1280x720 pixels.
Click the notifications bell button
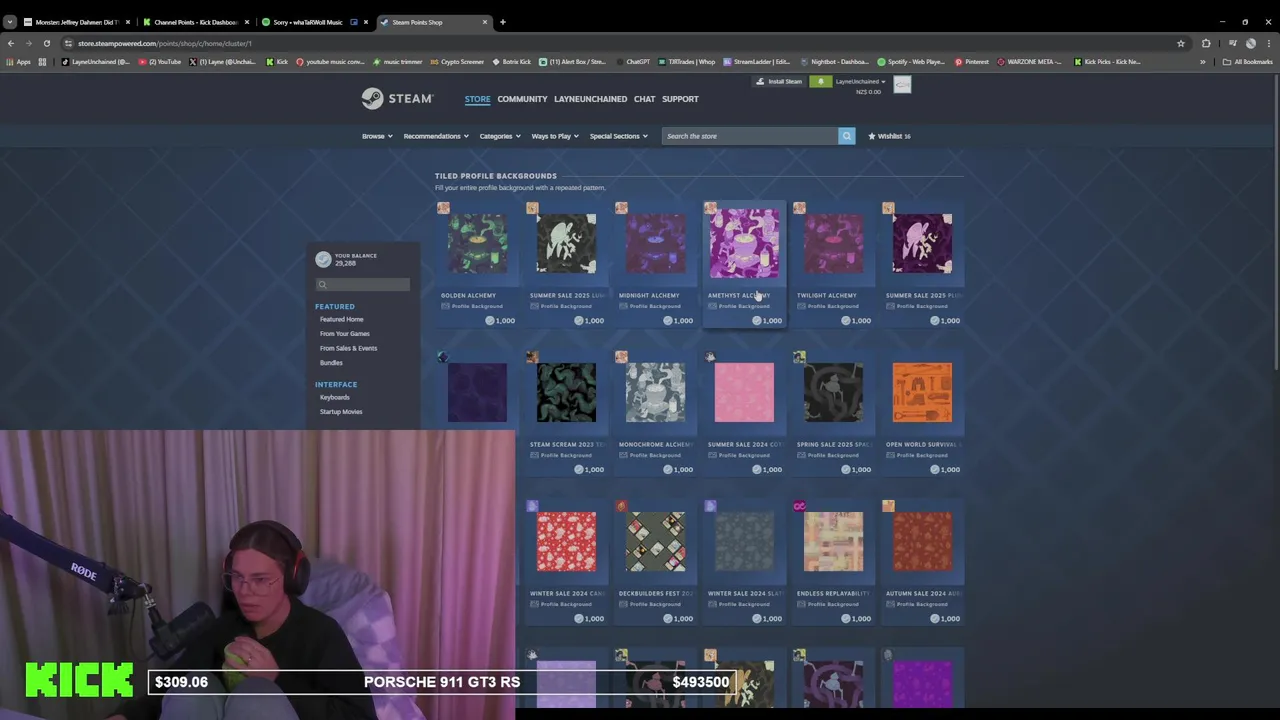coord(821,82)
